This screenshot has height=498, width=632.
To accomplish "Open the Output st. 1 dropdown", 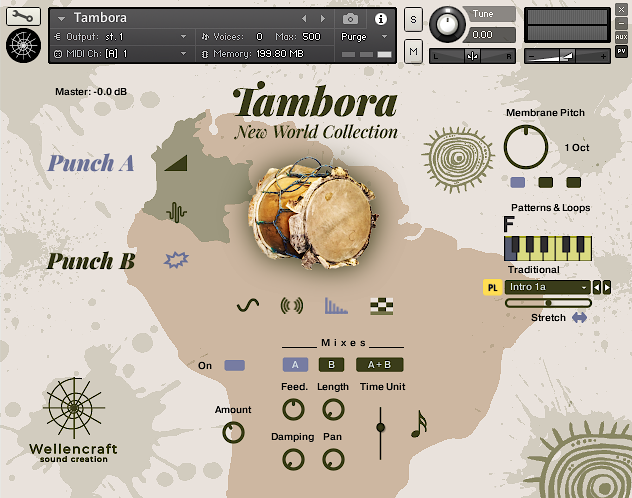I will point(121,37).
